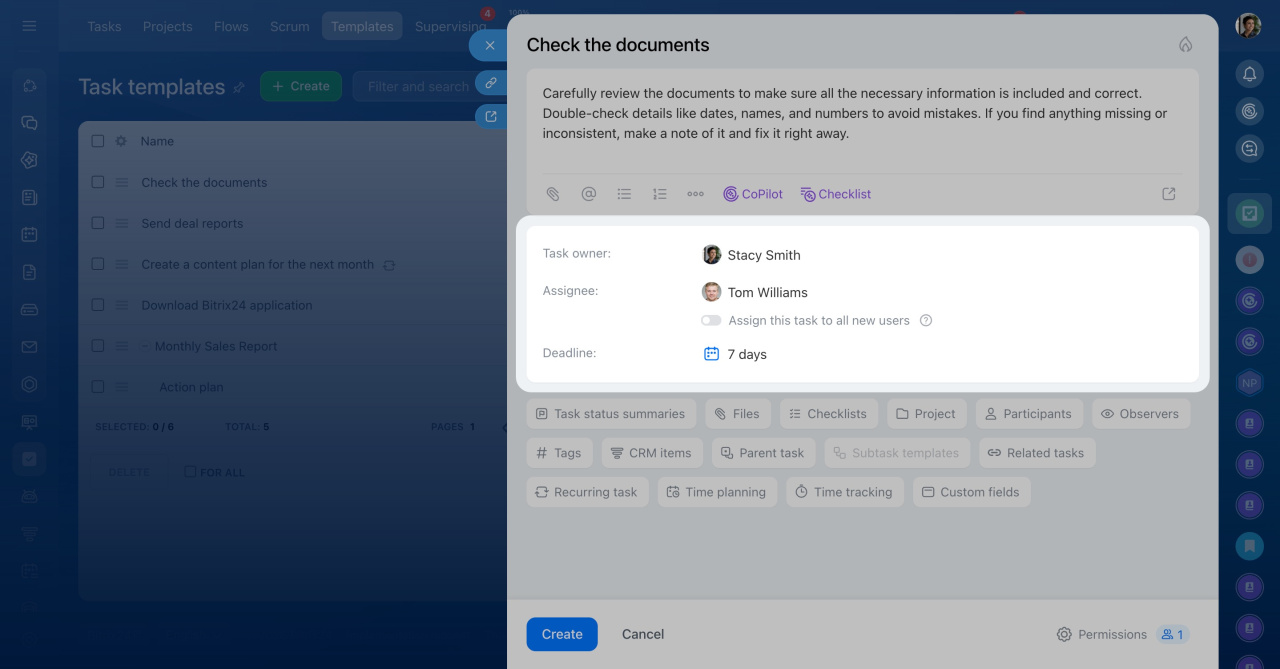
Task: Select checkbox for Create a content plan row
Action: pyautogui.click(x=98, y=264)
